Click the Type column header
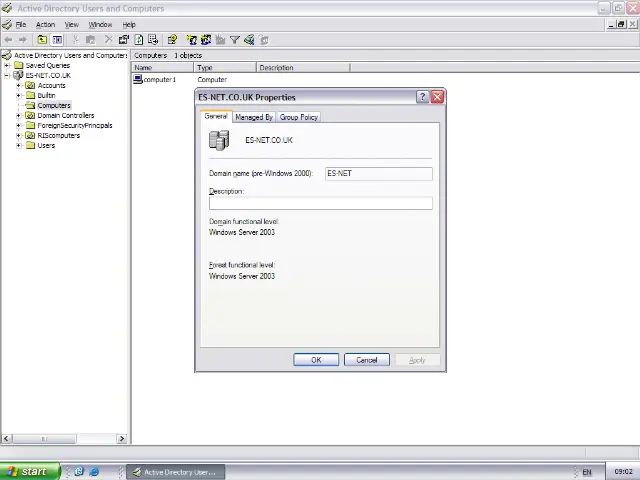This screenshot has width=640, height=480. (x=225, y=68)
